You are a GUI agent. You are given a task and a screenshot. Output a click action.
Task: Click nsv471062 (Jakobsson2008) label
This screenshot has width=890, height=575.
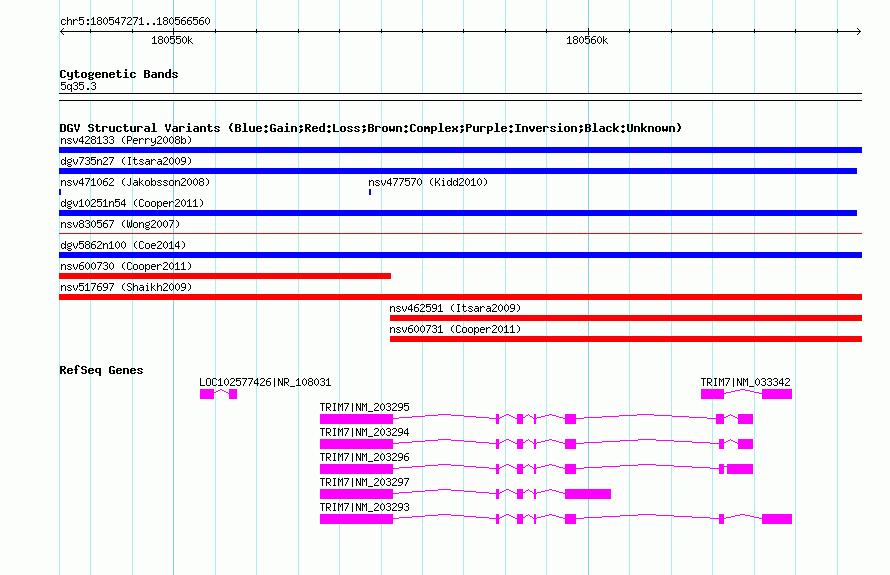pyautogui.click(x=135, y=182)
